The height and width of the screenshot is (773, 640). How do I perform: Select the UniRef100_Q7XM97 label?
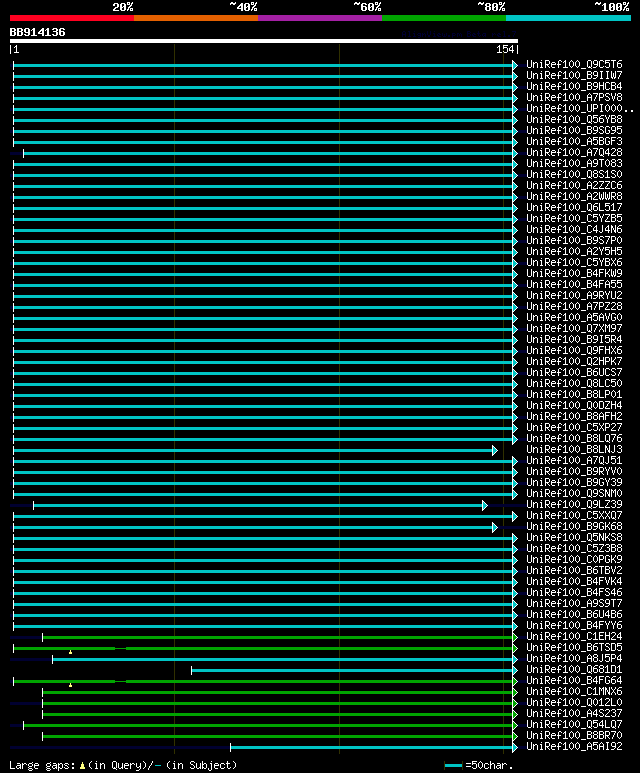tap(574, 328)
